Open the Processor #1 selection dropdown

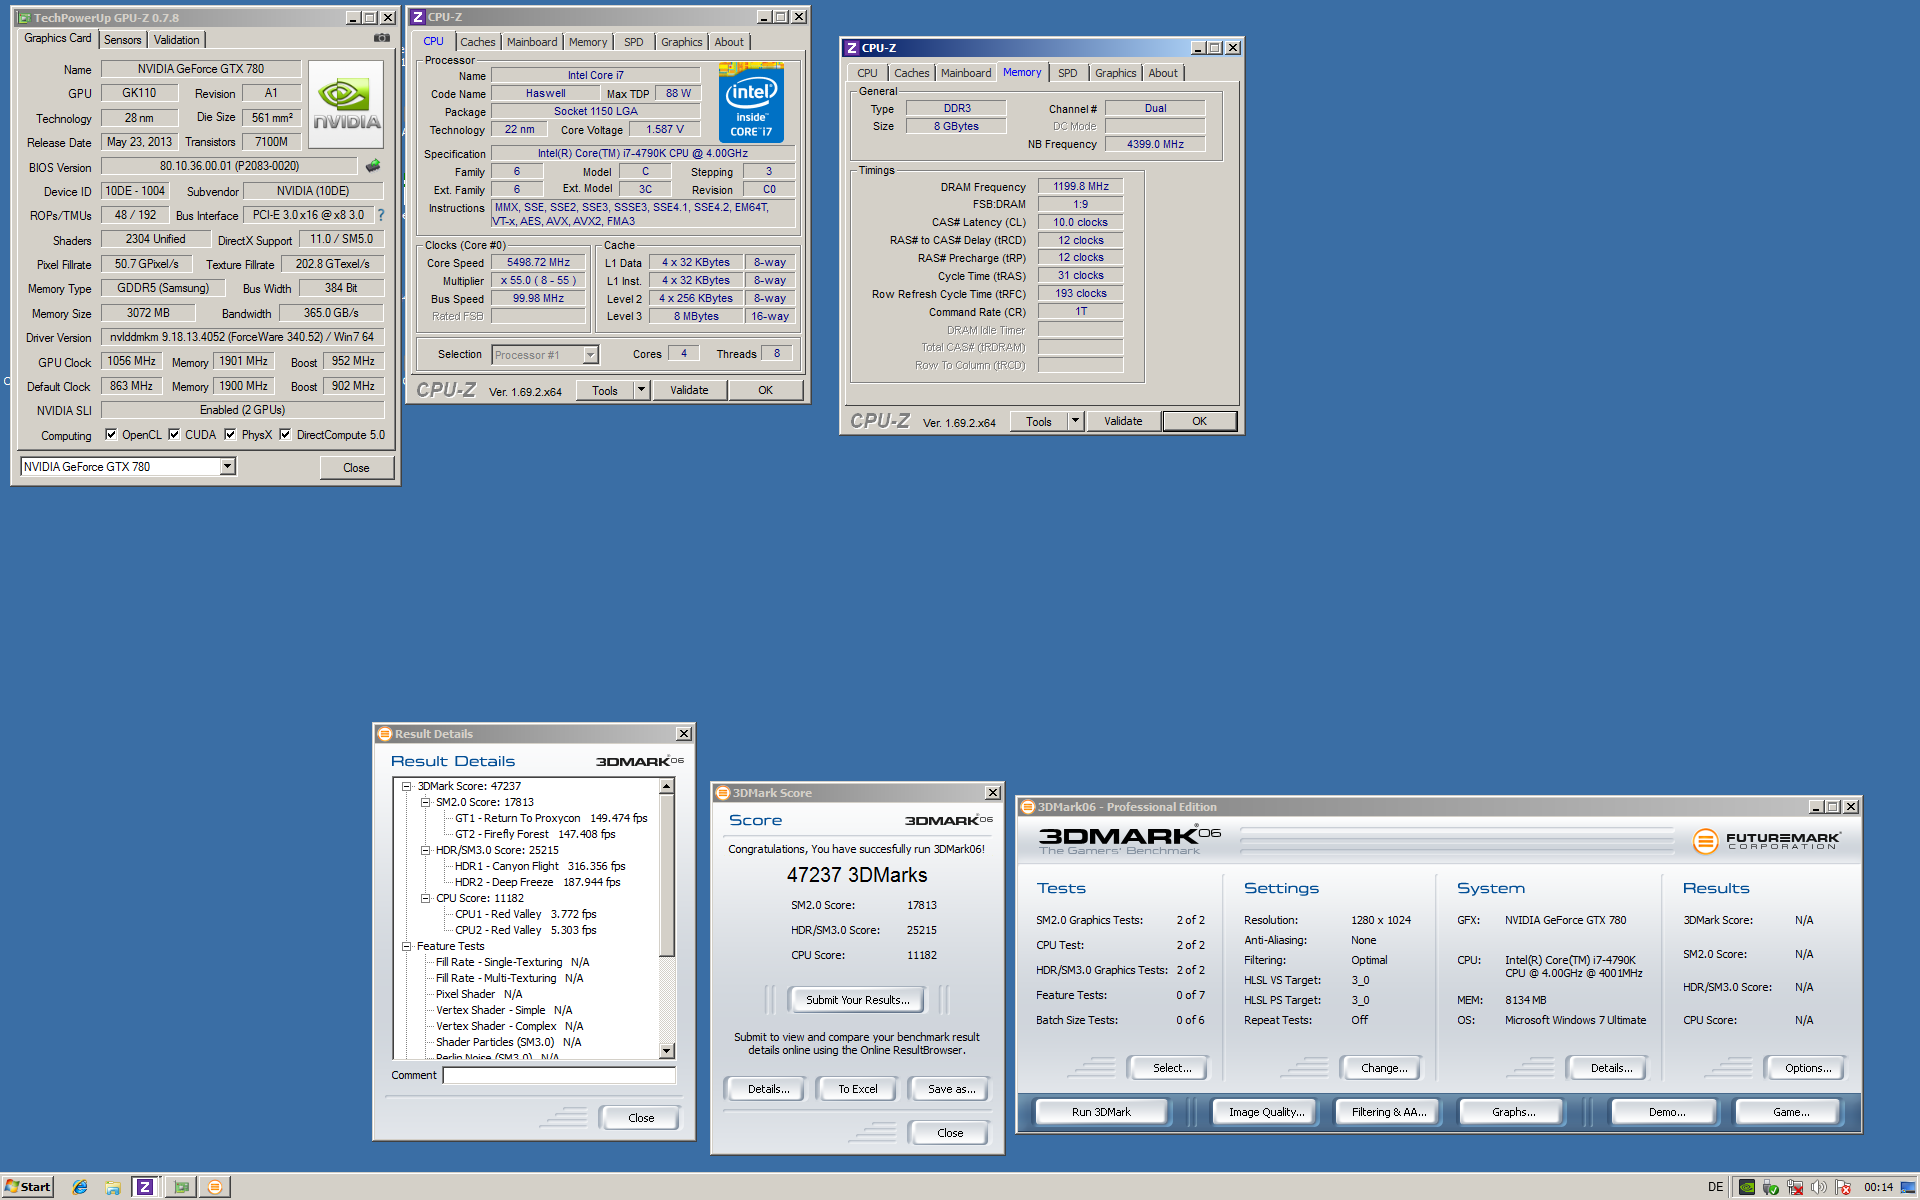coord(590,355)
